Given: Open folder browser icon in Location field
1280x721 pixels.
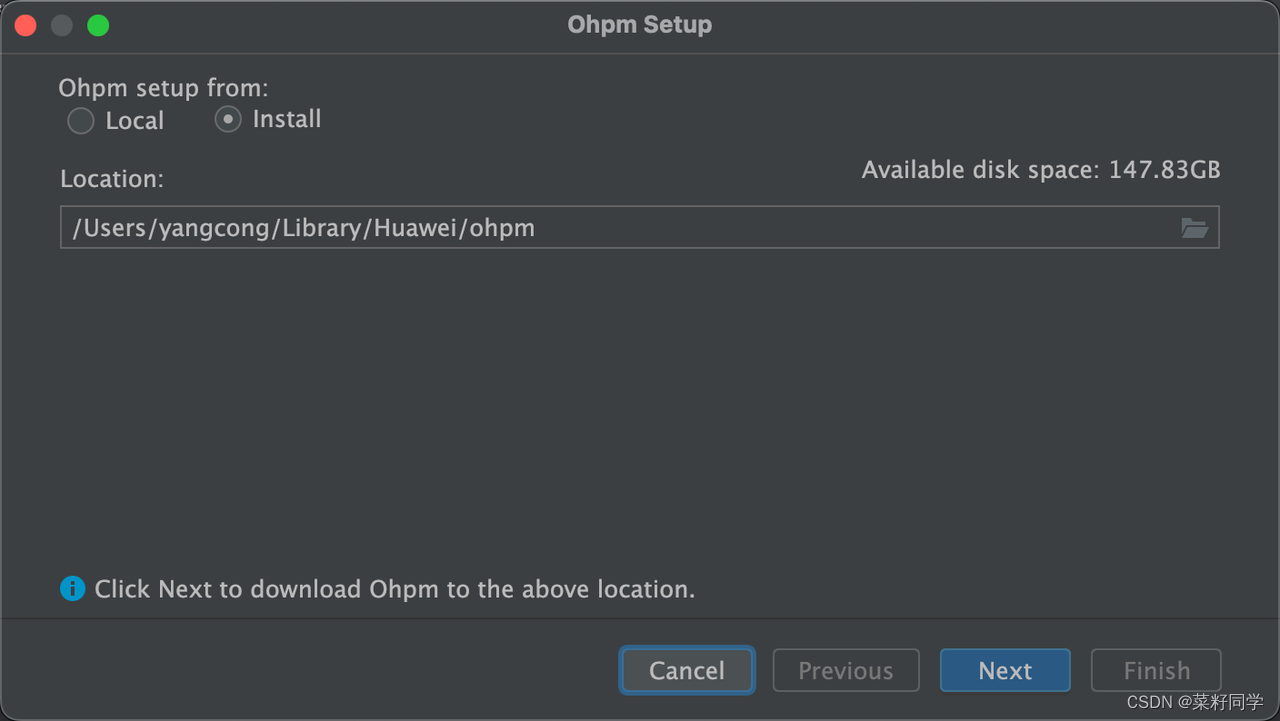Looking at the screenshot, I should pos(1194,228).
